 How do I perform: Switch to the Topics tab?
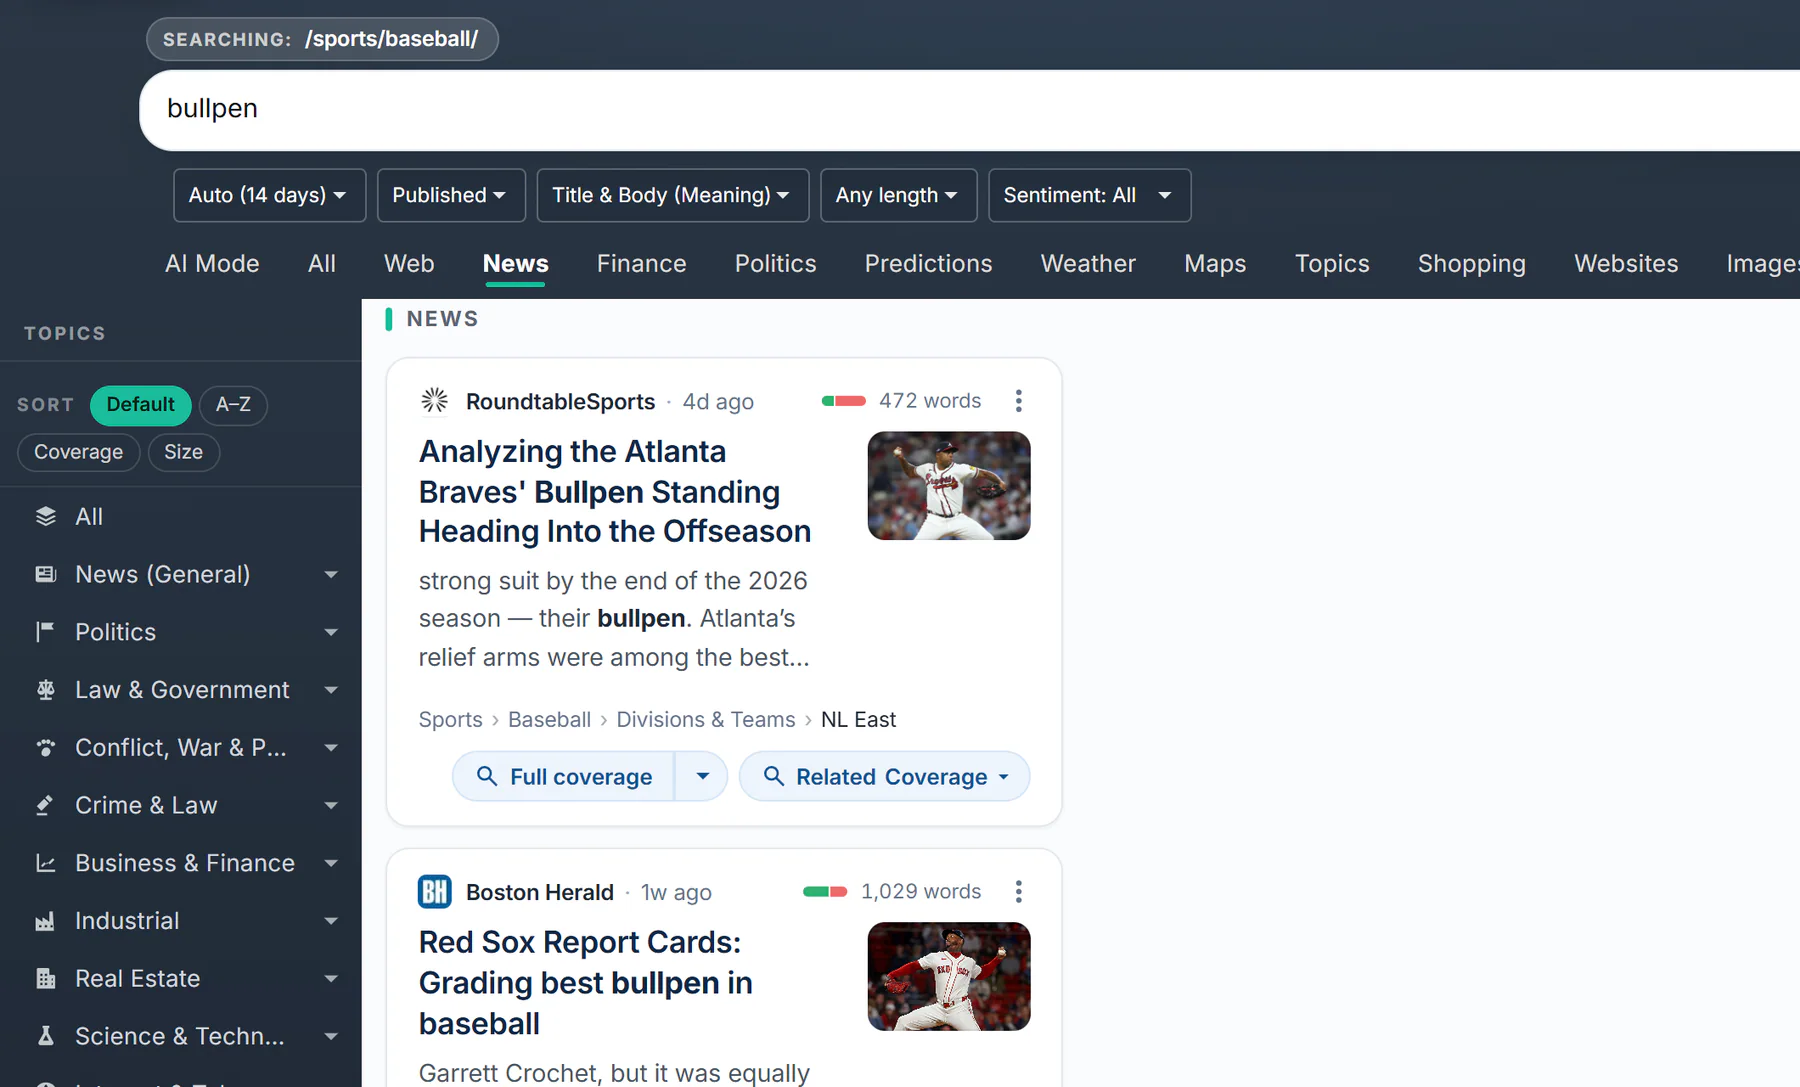(x=1332, y=263)
